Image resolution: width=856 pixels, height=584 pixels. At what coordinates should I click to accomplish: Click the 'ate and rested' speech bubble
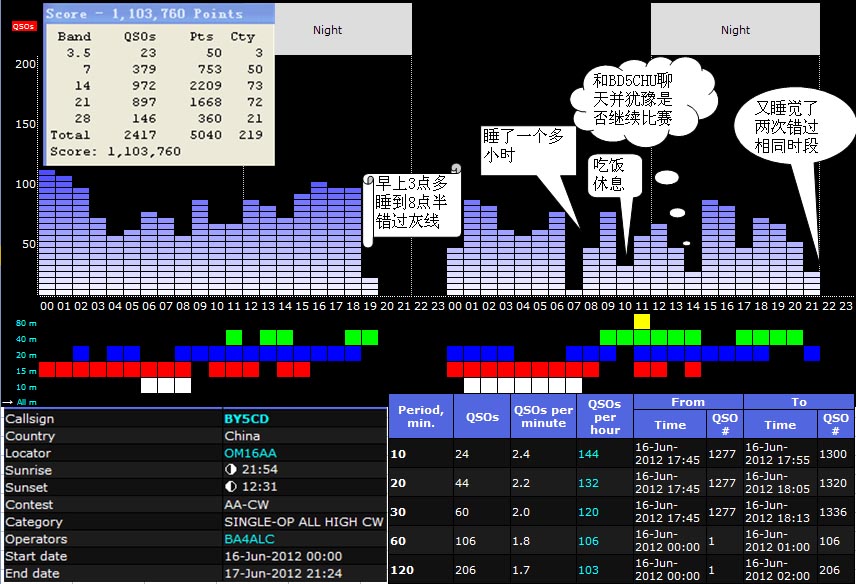[609, 178]
